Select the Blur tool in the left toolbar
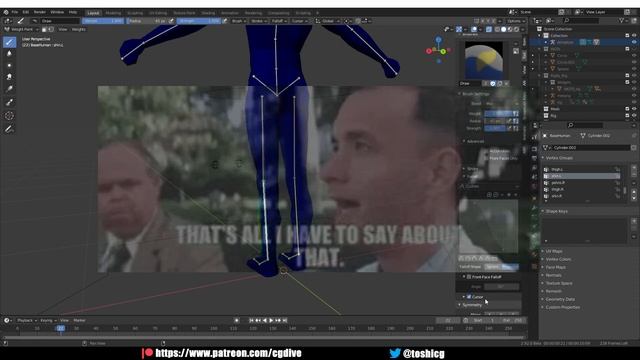The image size is (640, 360). point(9,53)
